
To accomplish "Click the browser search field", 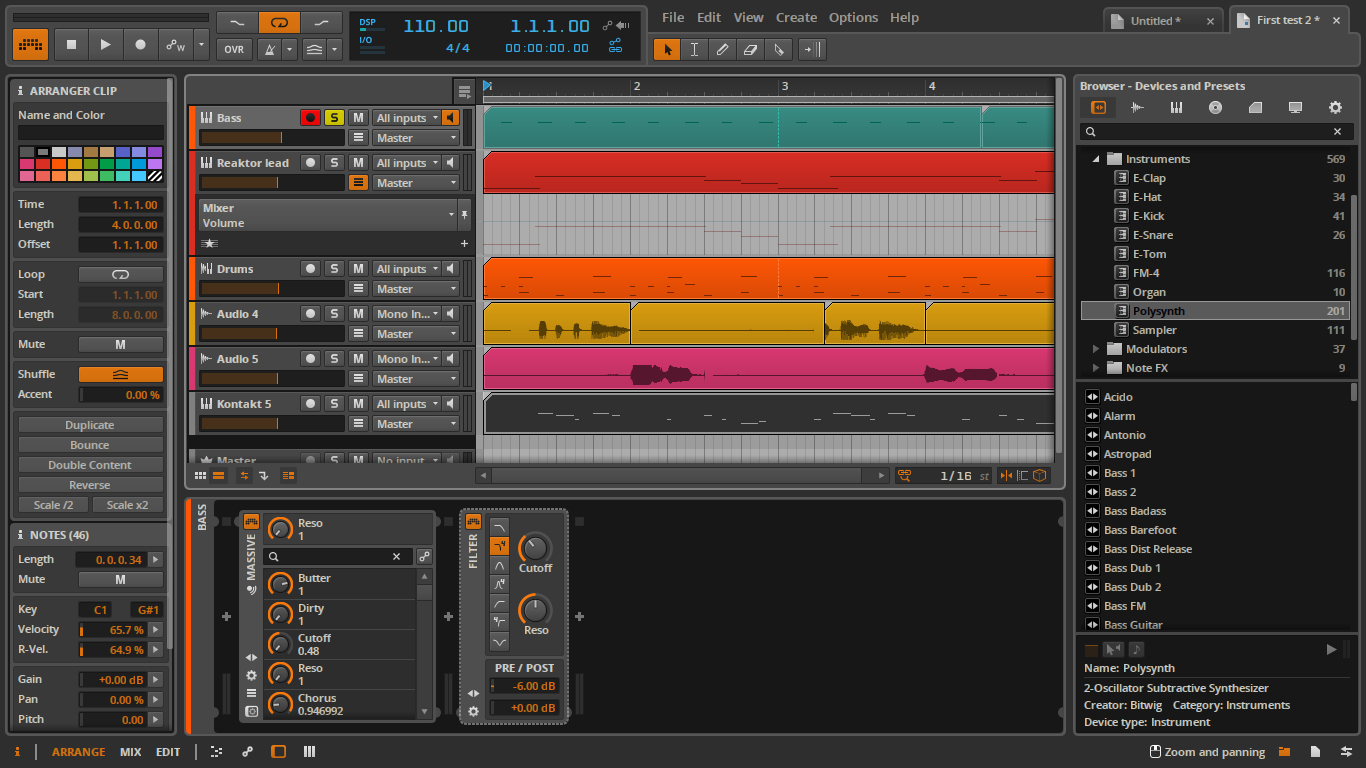I will click(1200, 130).
